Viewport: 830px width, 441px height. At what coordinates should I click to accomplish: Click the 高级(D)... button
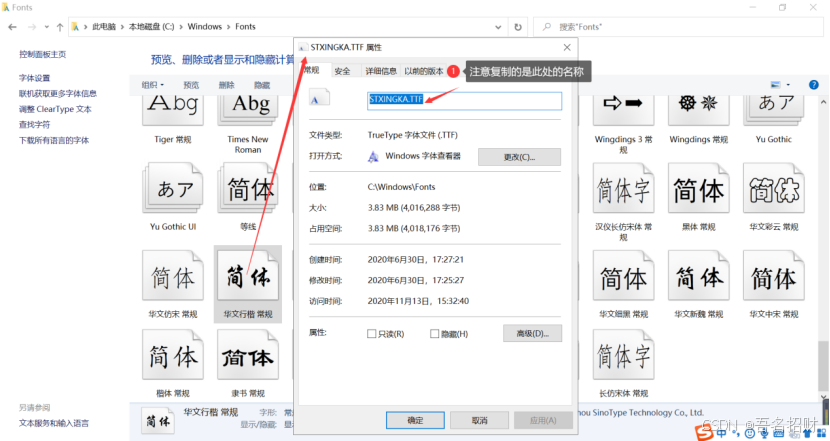[x=532, y=333]
